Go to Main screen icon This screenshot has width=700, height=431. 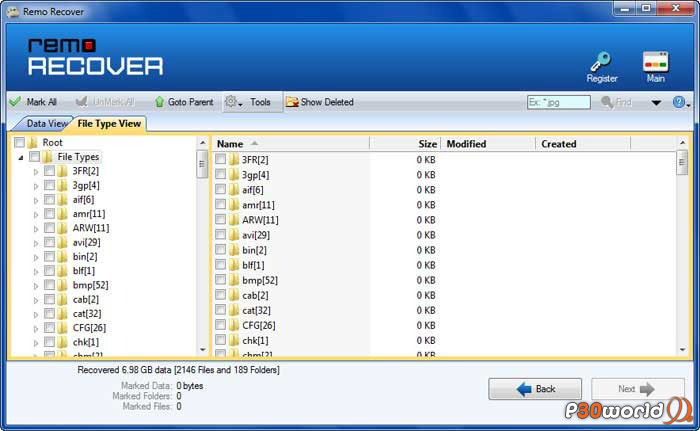point(655,63)
